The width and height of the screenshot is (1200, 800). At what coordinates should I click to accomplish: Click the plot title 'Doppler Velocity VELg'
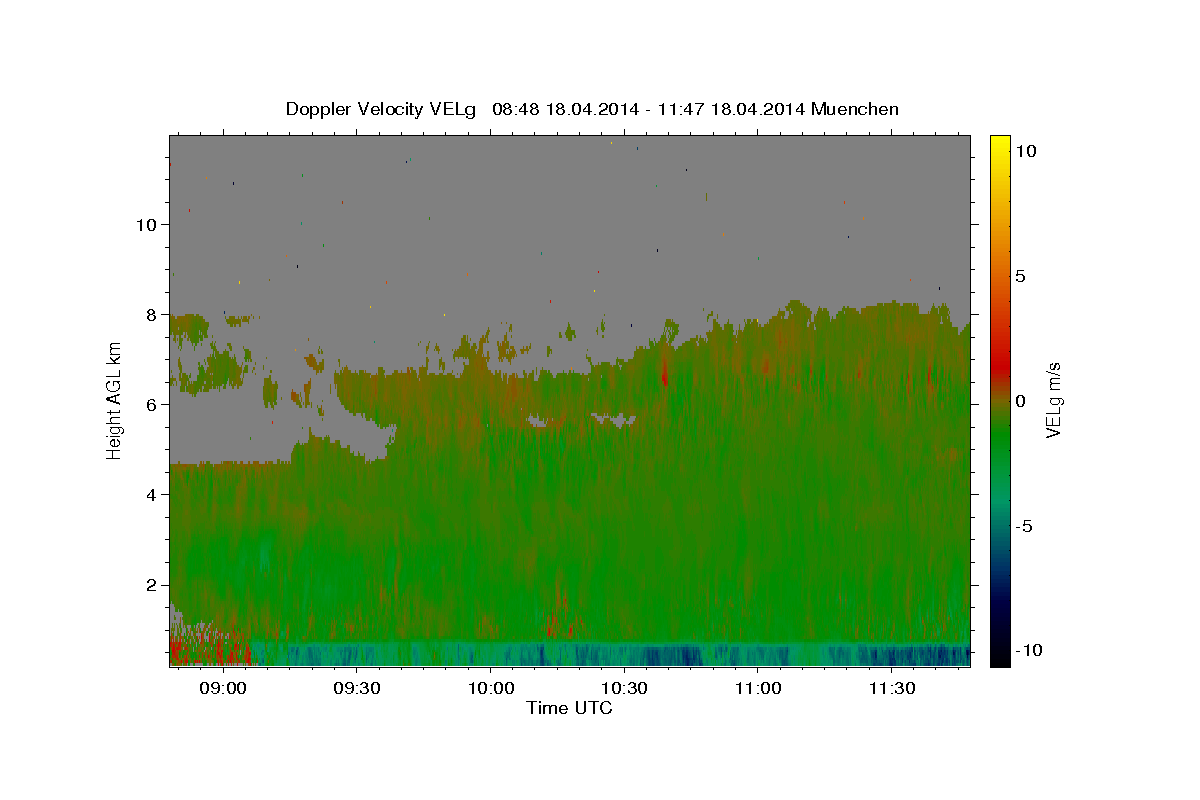point(381,109)
